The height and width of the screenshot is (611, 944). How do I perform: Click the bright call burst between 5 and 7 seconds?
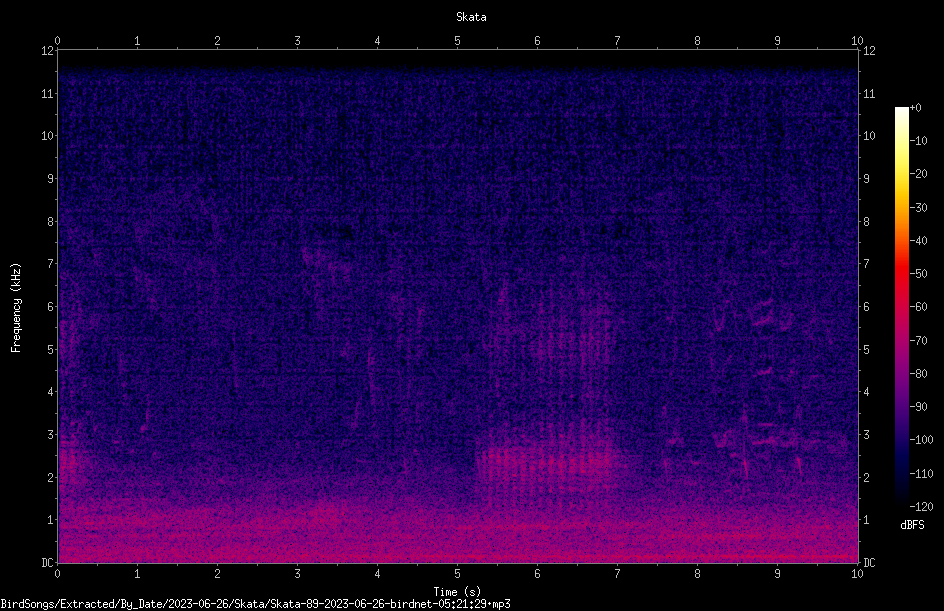[x=545, y=462]
